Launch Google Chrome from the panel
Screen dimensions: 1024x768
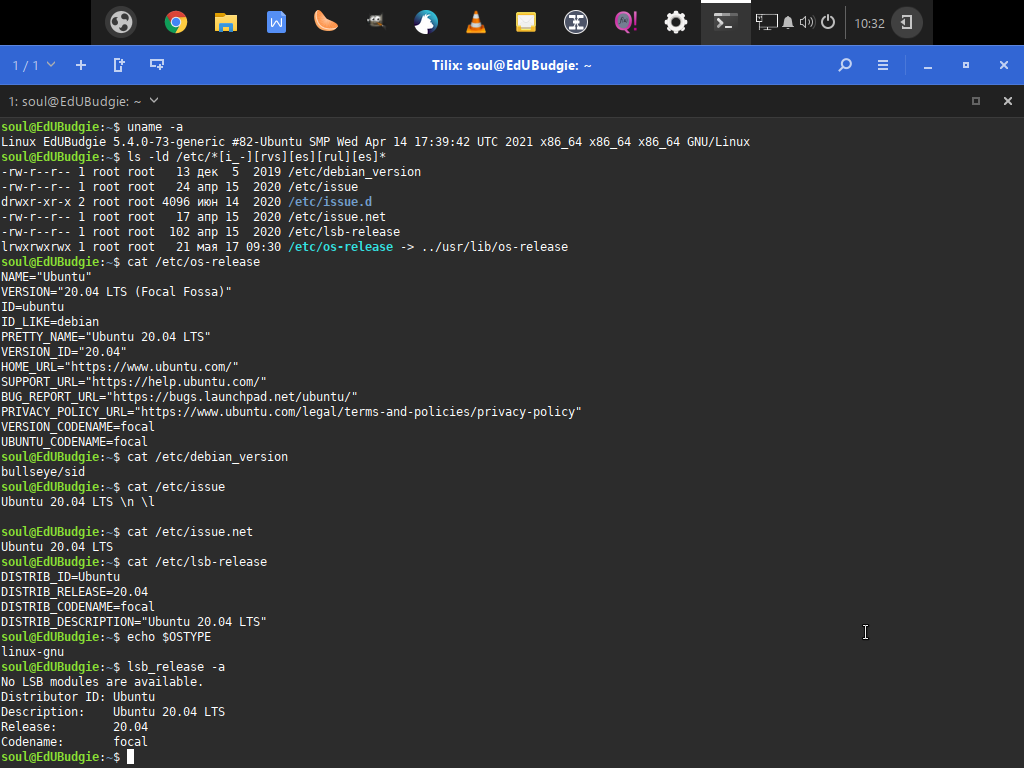pyautogui.click(x=176, y=22)
